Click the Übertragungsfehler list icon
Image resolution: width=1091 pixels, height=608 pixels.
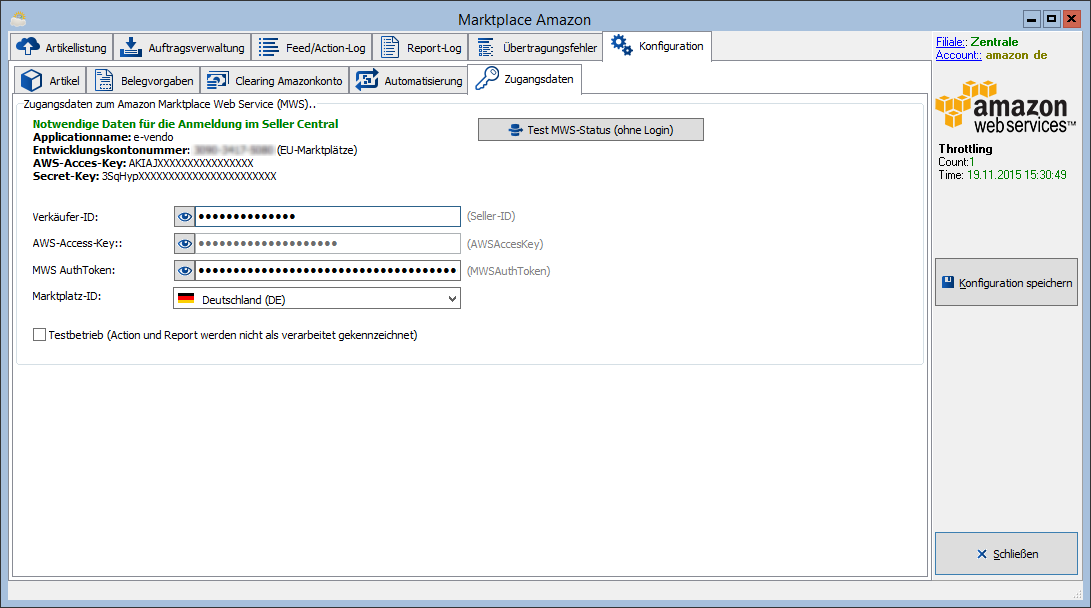(486, 47)
